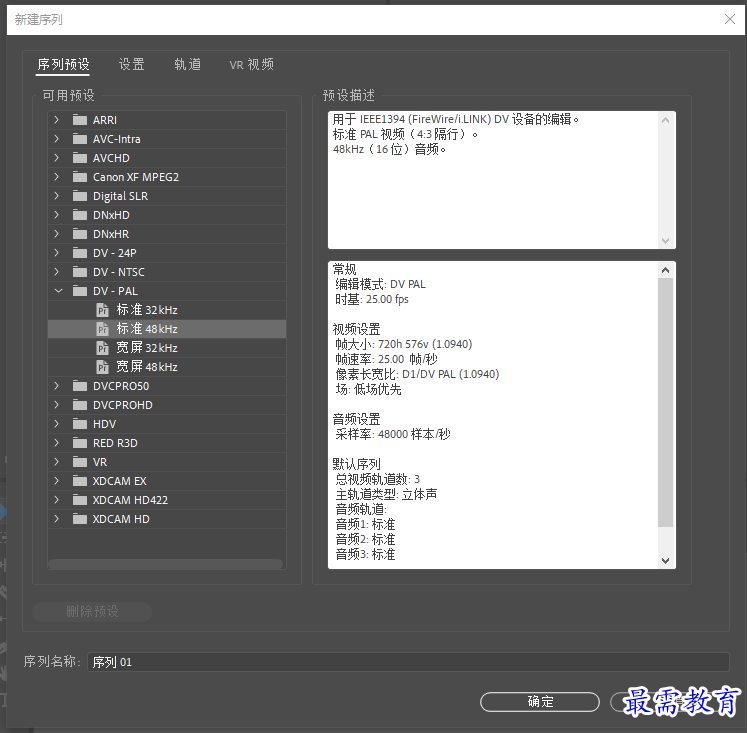Click the AVCHD folder icon

(80, 158)
